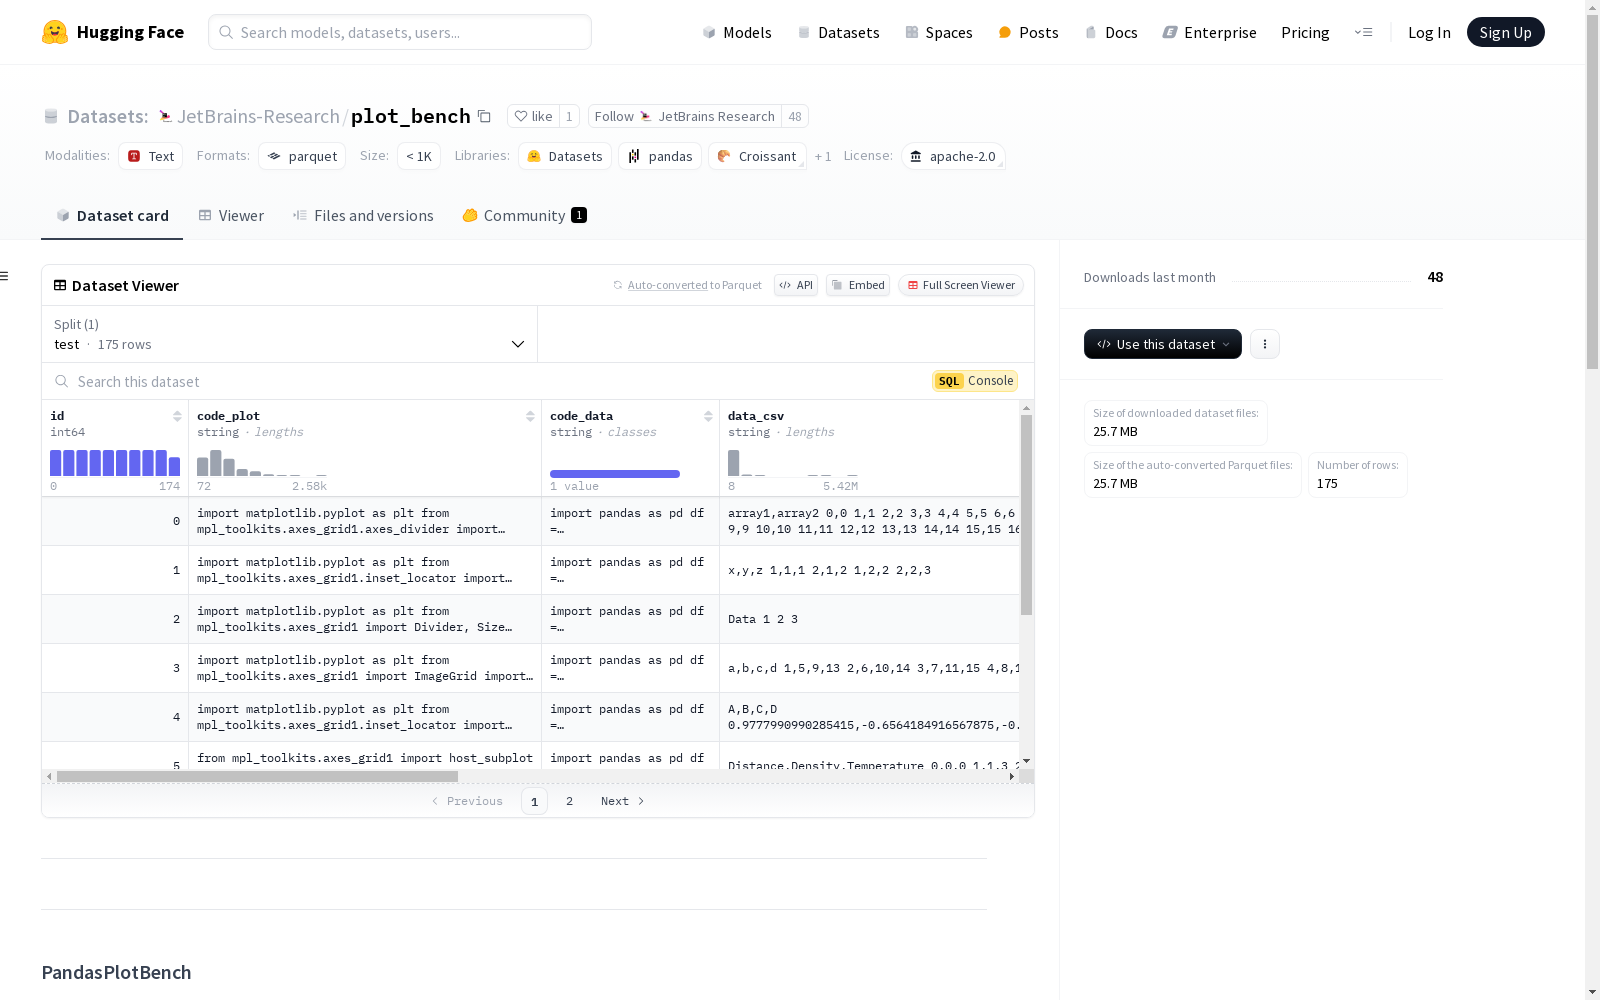Viewport: 1600px width, 1000px height.
Task: Open the Viewer tab
Action: pyautogui.click(x=231, y=215)
